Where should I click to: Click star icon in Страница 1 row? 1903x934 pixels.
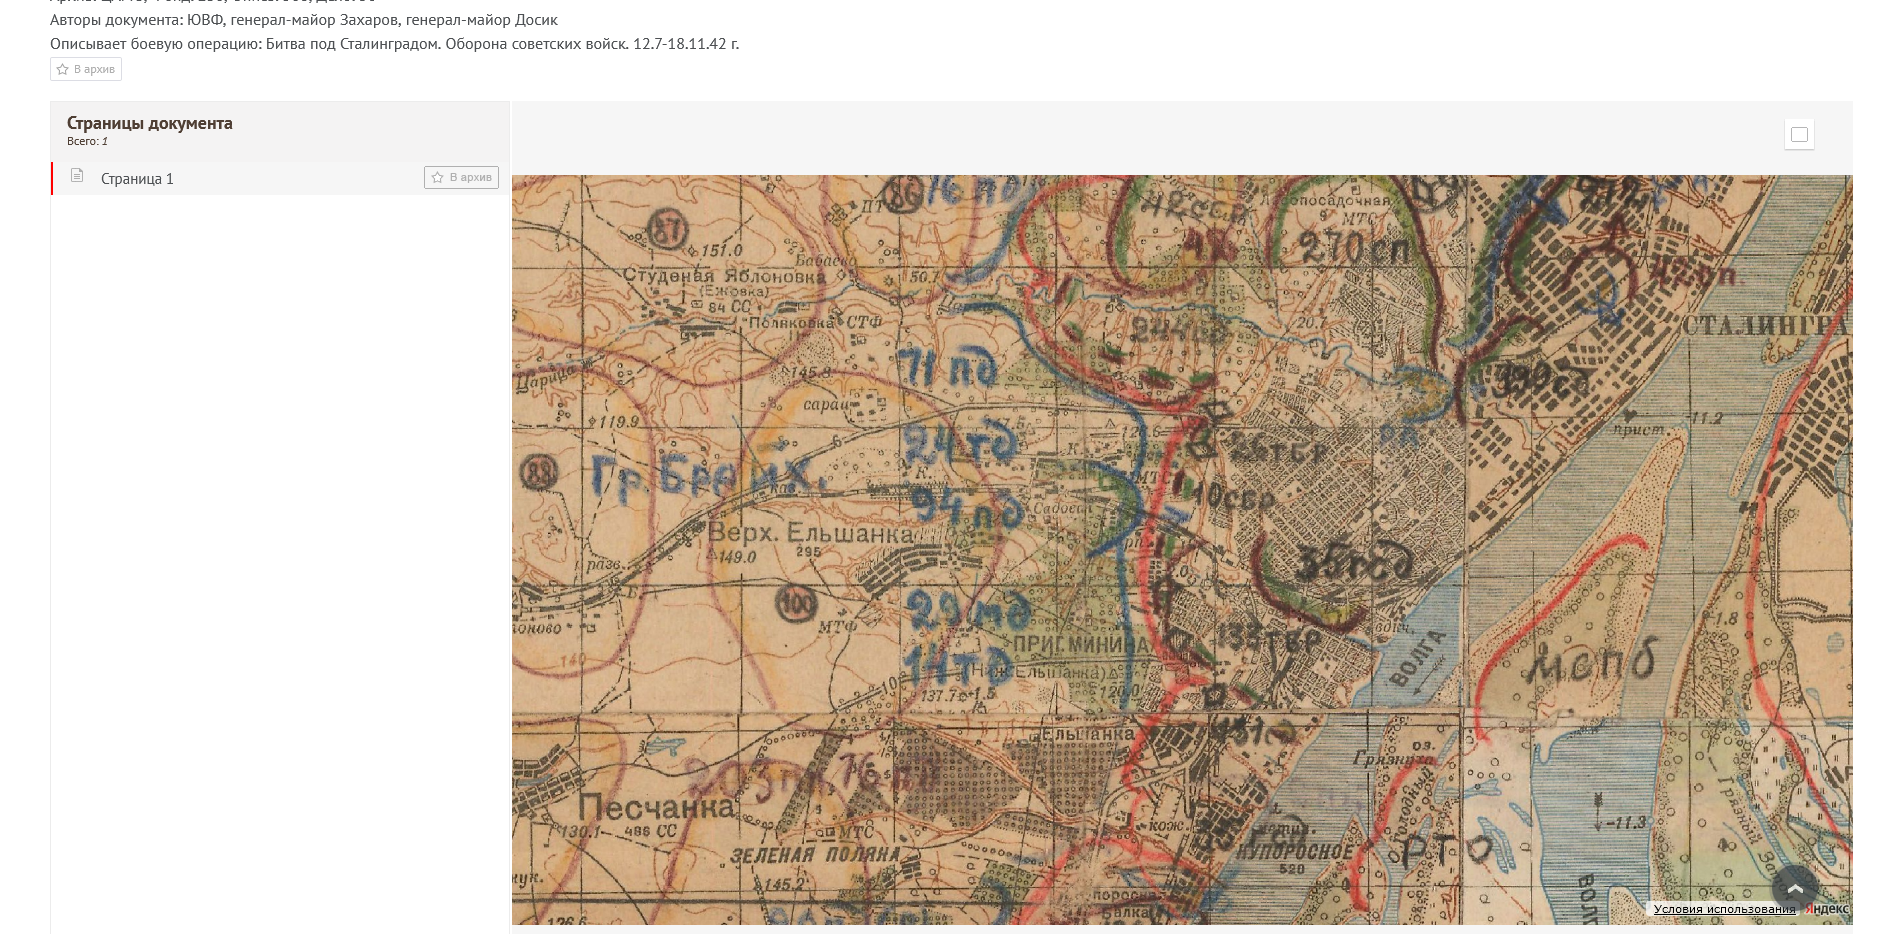coord(437,177)
